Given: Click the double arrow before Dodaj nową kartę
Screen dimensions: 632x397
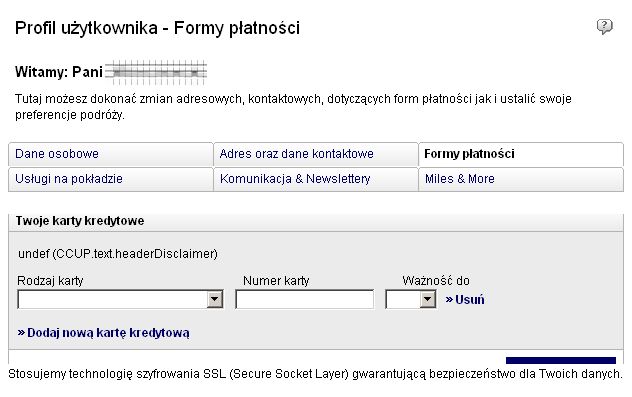Looking at the screenshot, I should tap(21, 333).
